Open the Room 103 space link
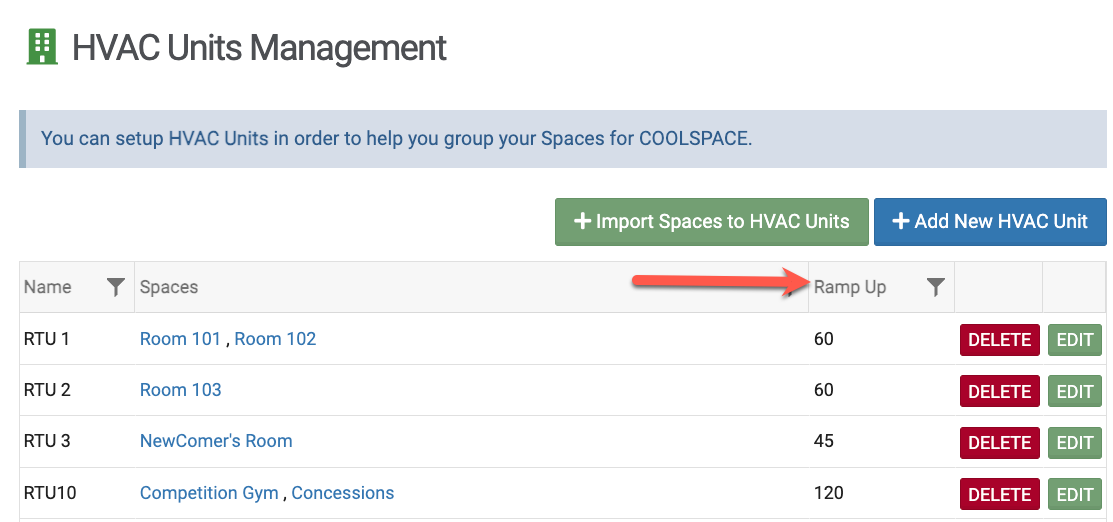This screenshot has height=522, width=1113. (181, 390)
